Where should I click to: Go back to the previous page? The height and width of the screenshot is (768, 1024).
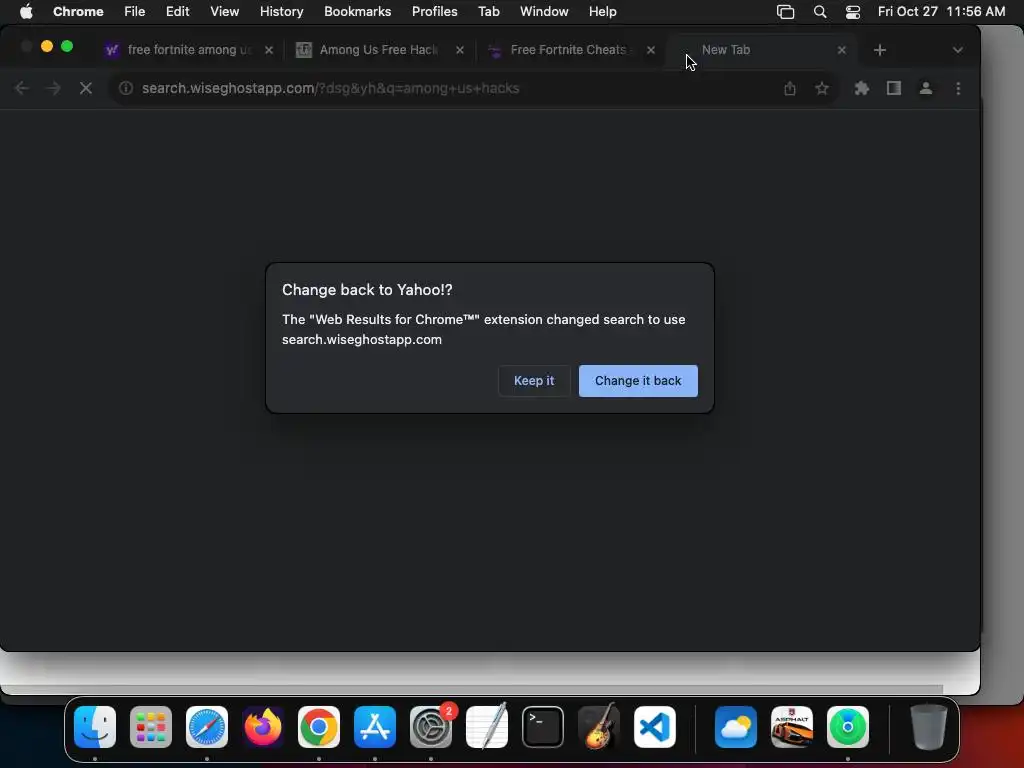22,88
